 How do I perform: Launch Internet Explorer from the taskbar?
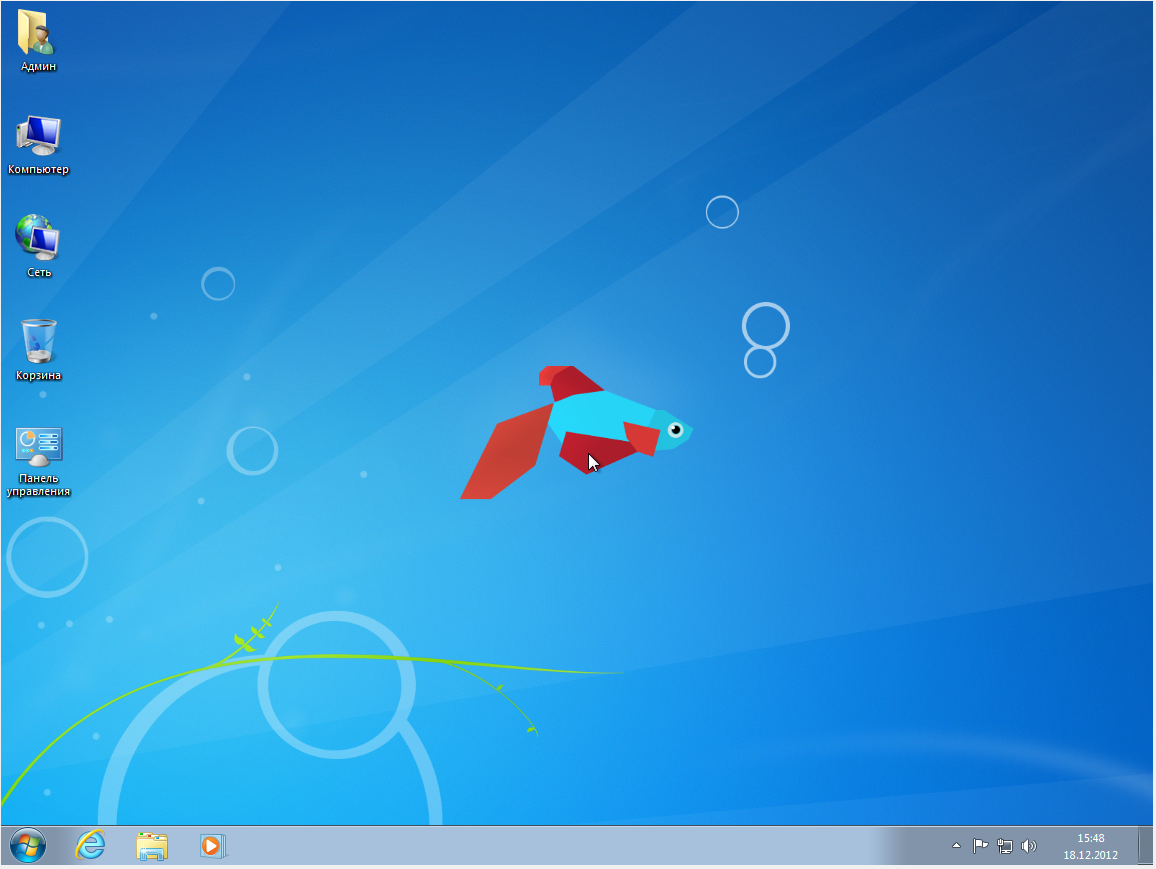pos(91,845)
